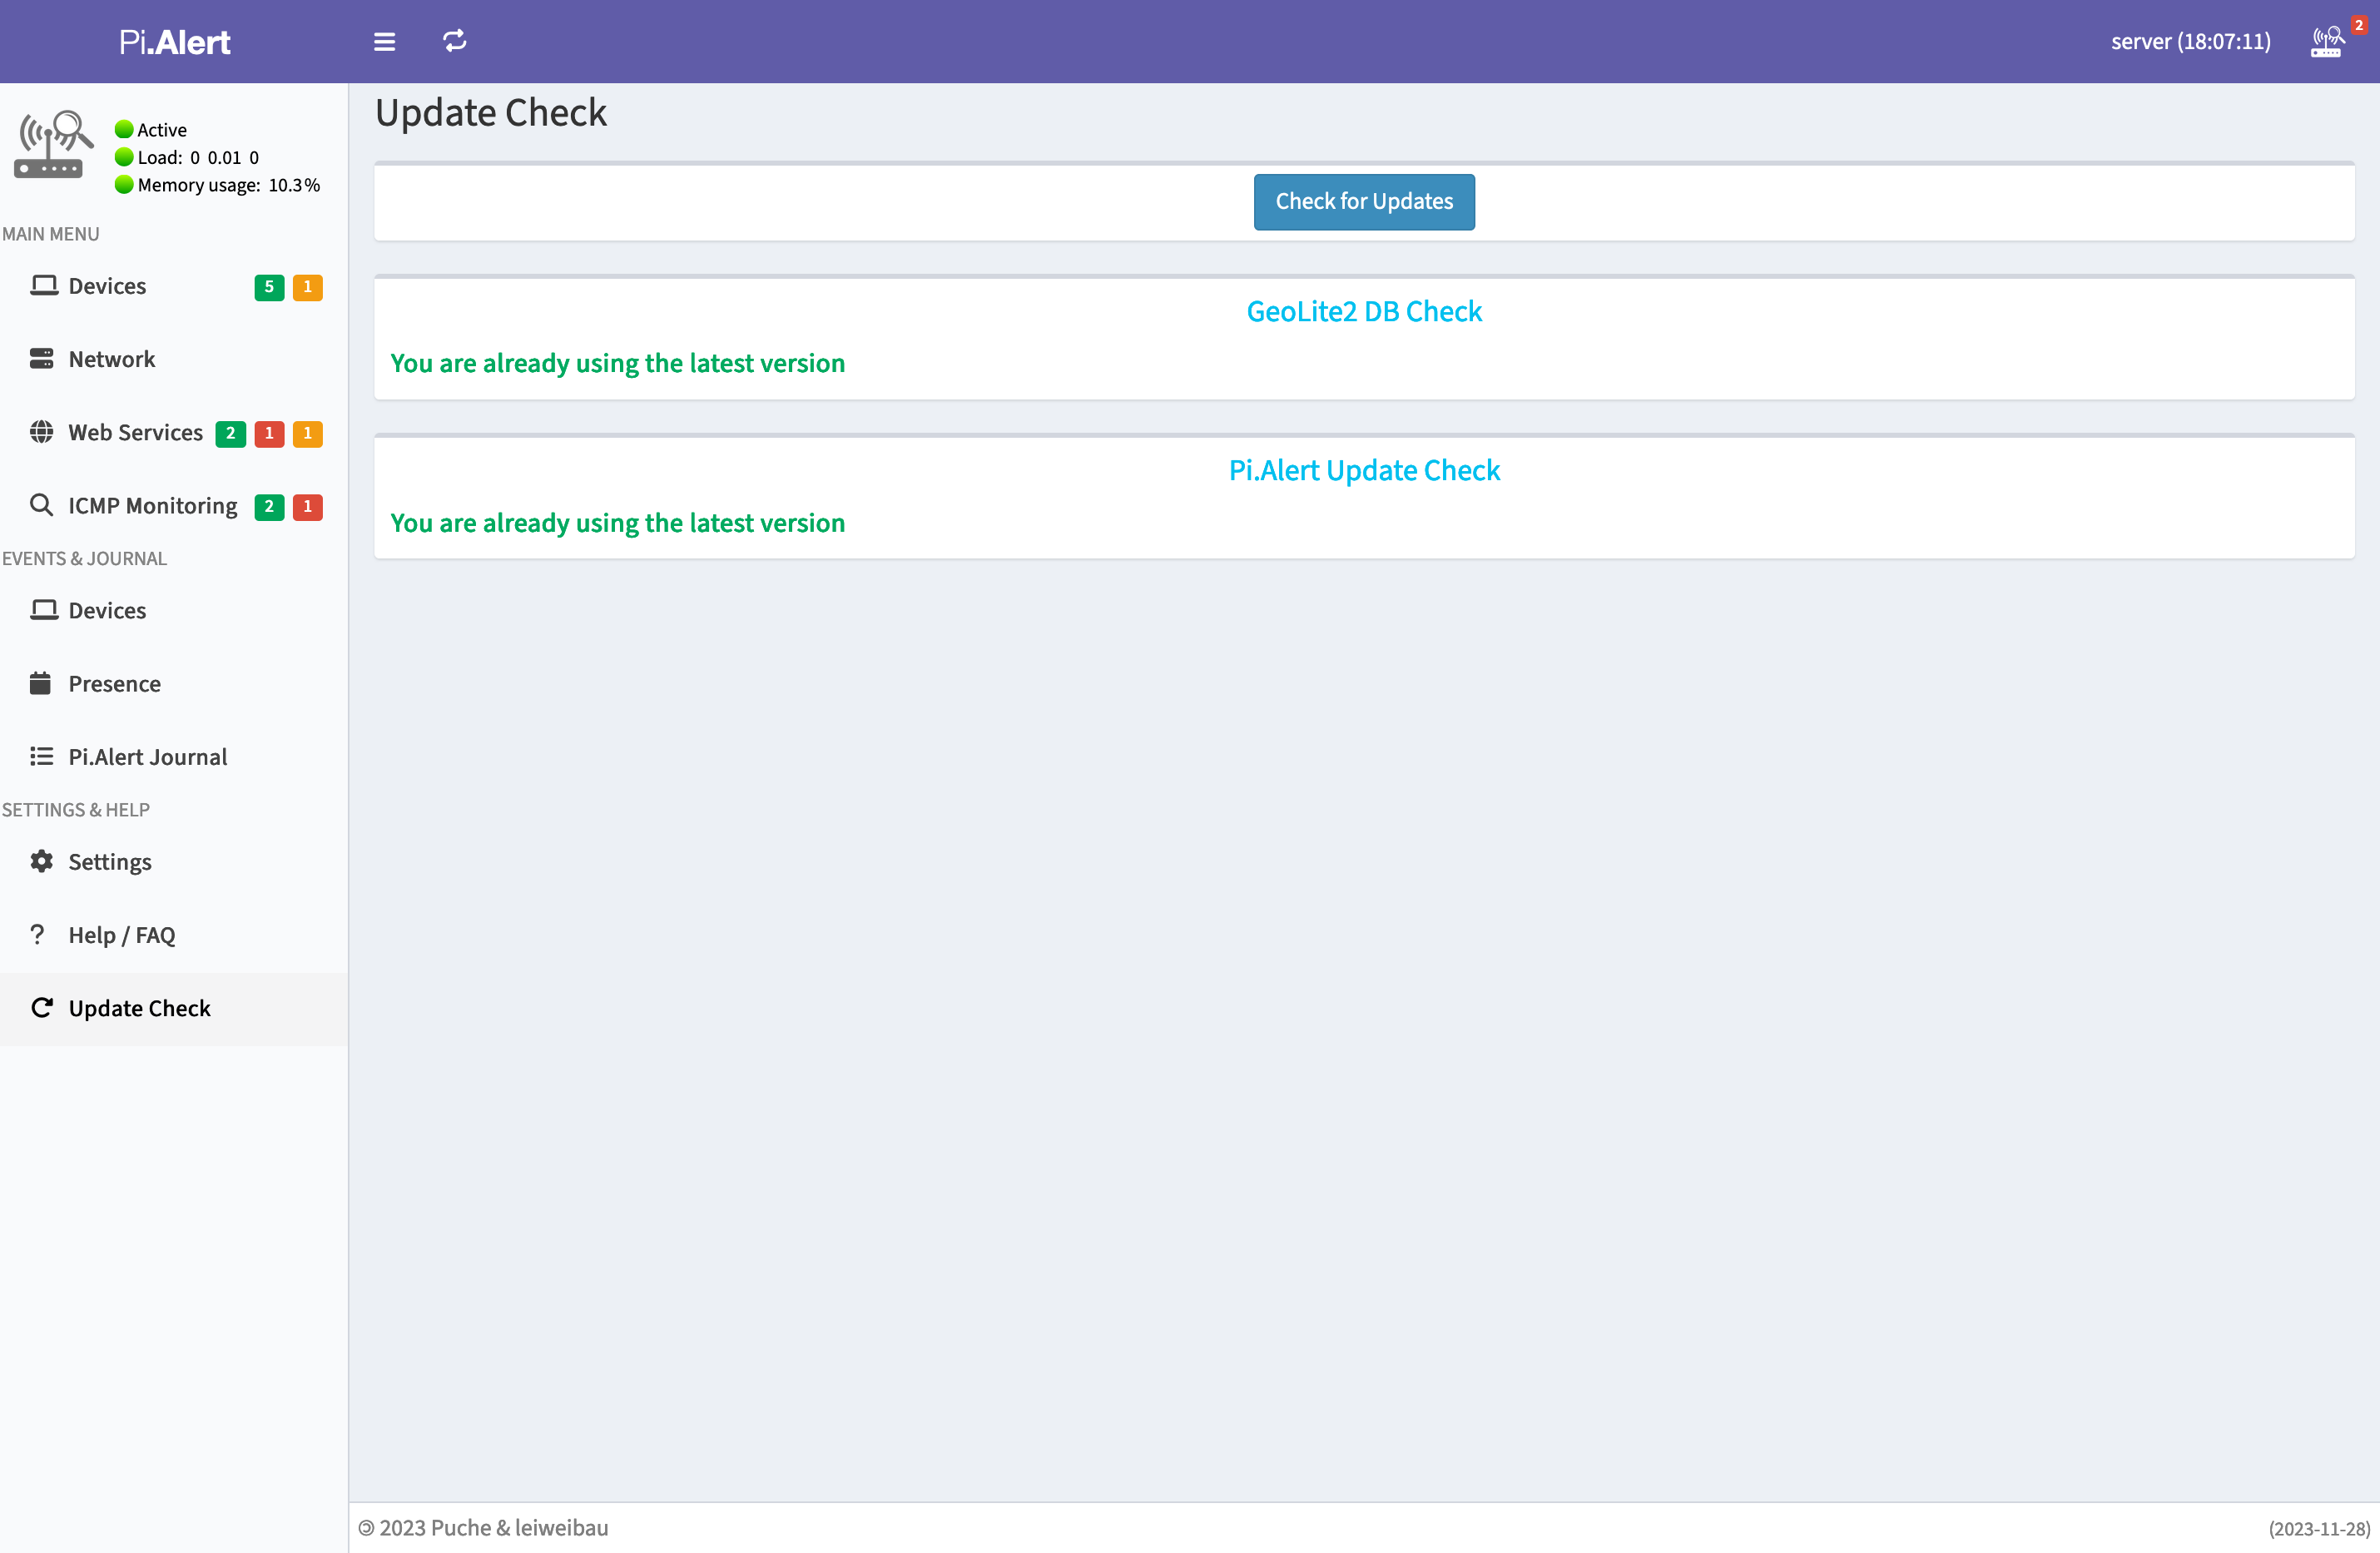Image resolution: width=2380 pixels, height=1553 pixels.
Task: Open Devices under Main Menu
Action: (107, 286)
